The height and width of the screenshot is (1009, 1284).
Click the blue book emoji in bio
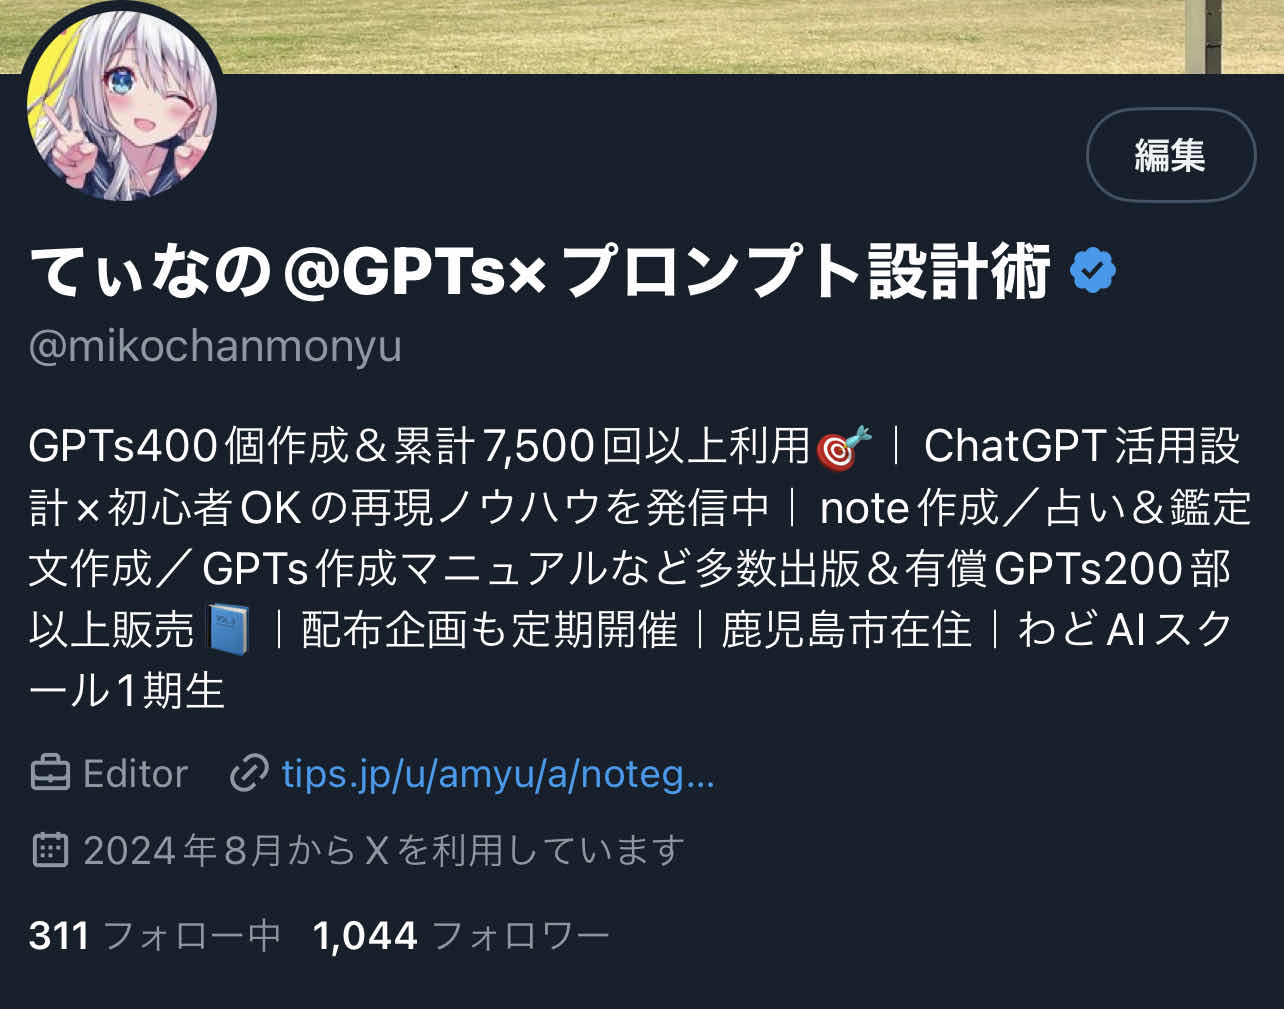tap(229, 630)
